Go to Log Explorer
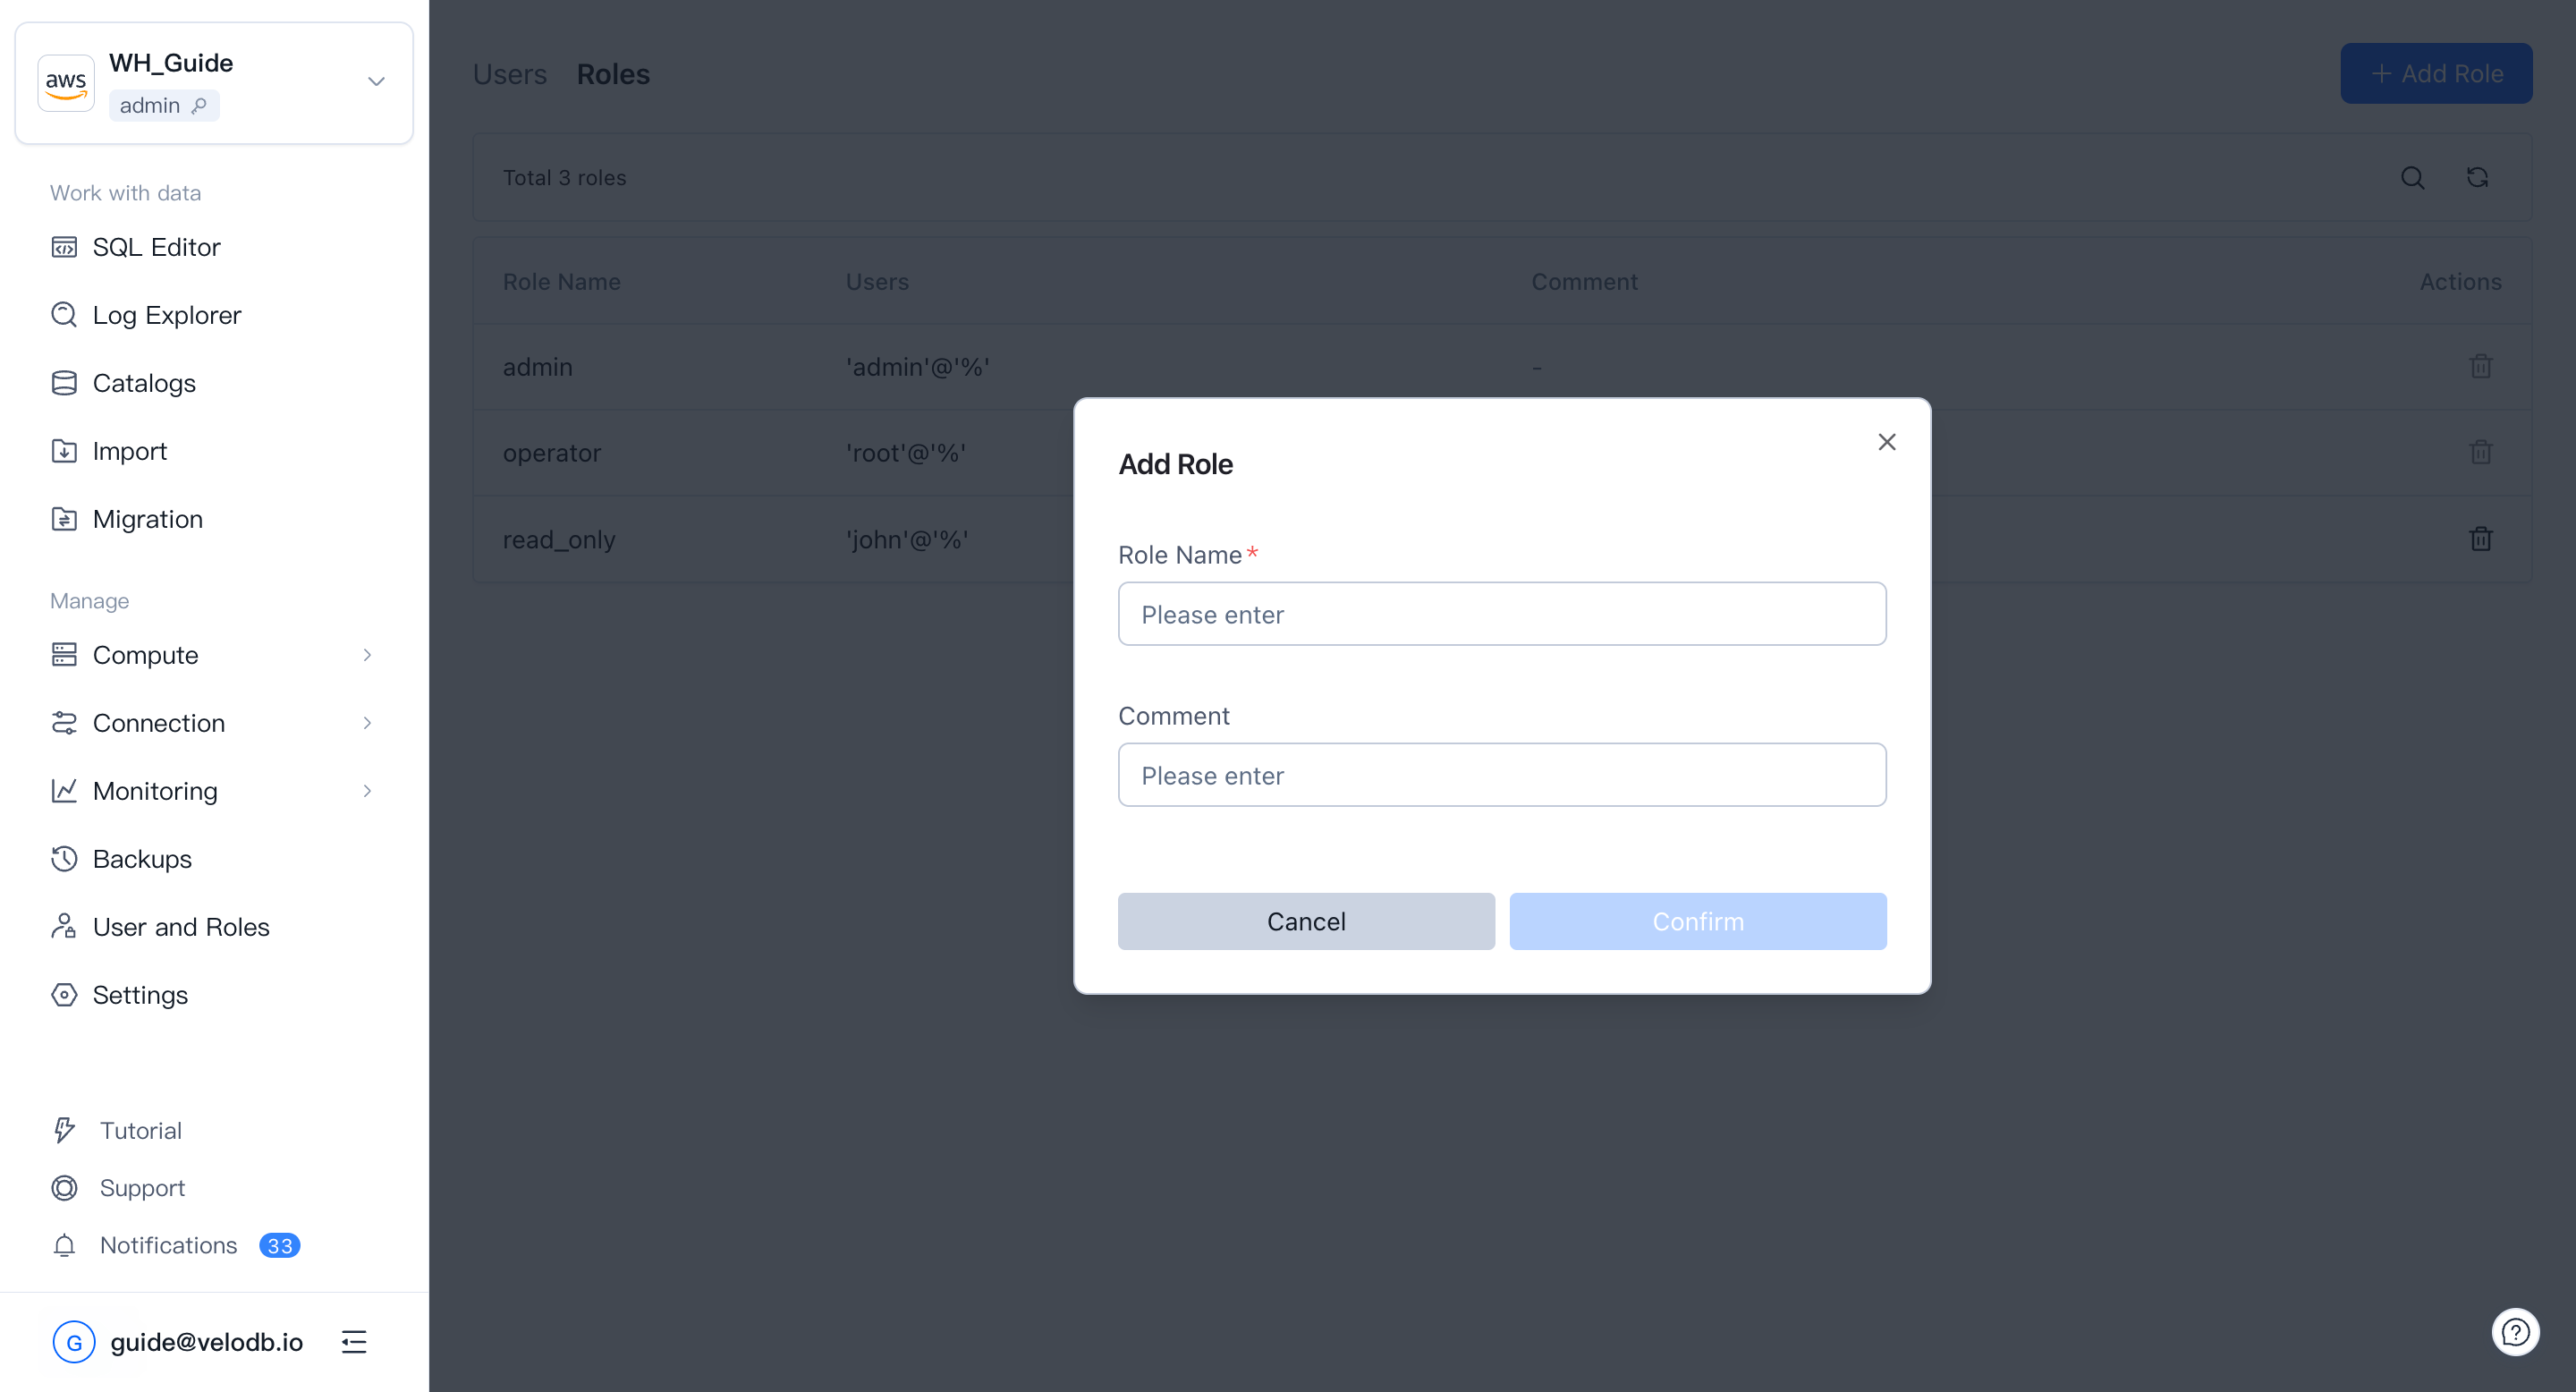2576x1392 pixels. pyautogui.click(x=166, y=315)
